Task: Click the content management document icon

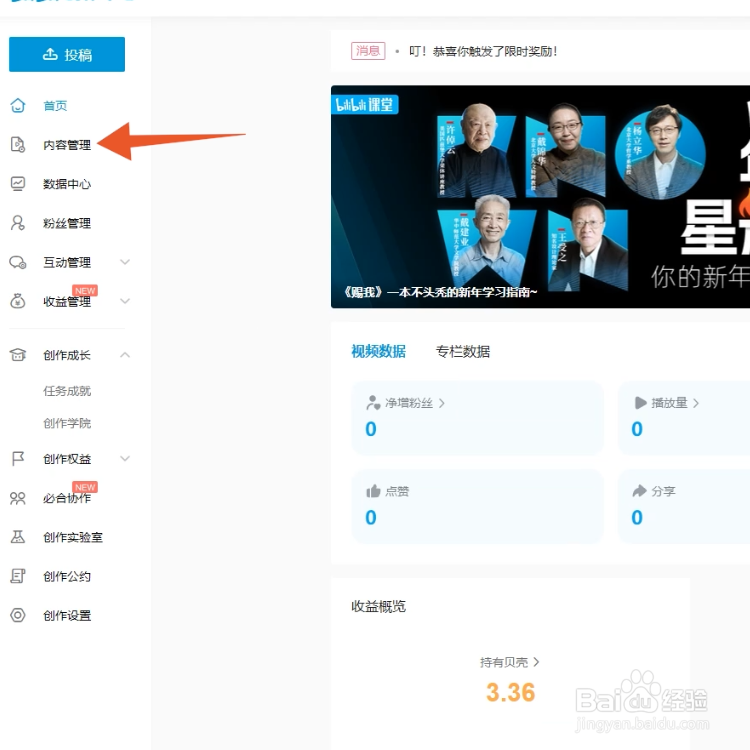Action: [x=18, y=144]
